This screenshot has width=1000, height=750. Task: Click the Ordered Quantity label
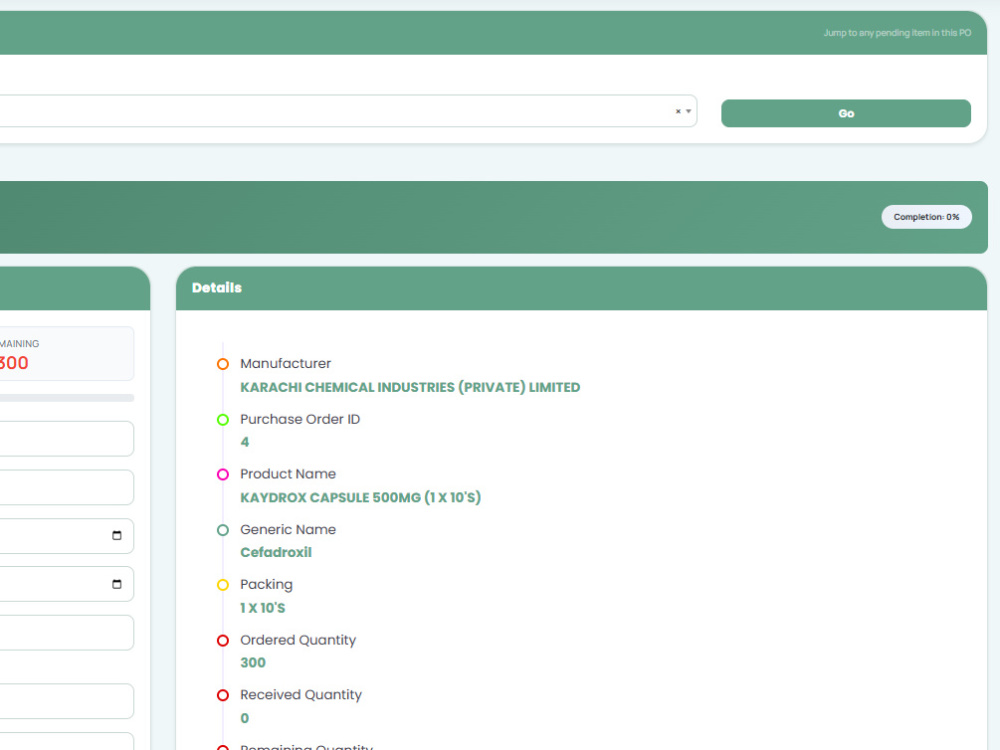298,640
